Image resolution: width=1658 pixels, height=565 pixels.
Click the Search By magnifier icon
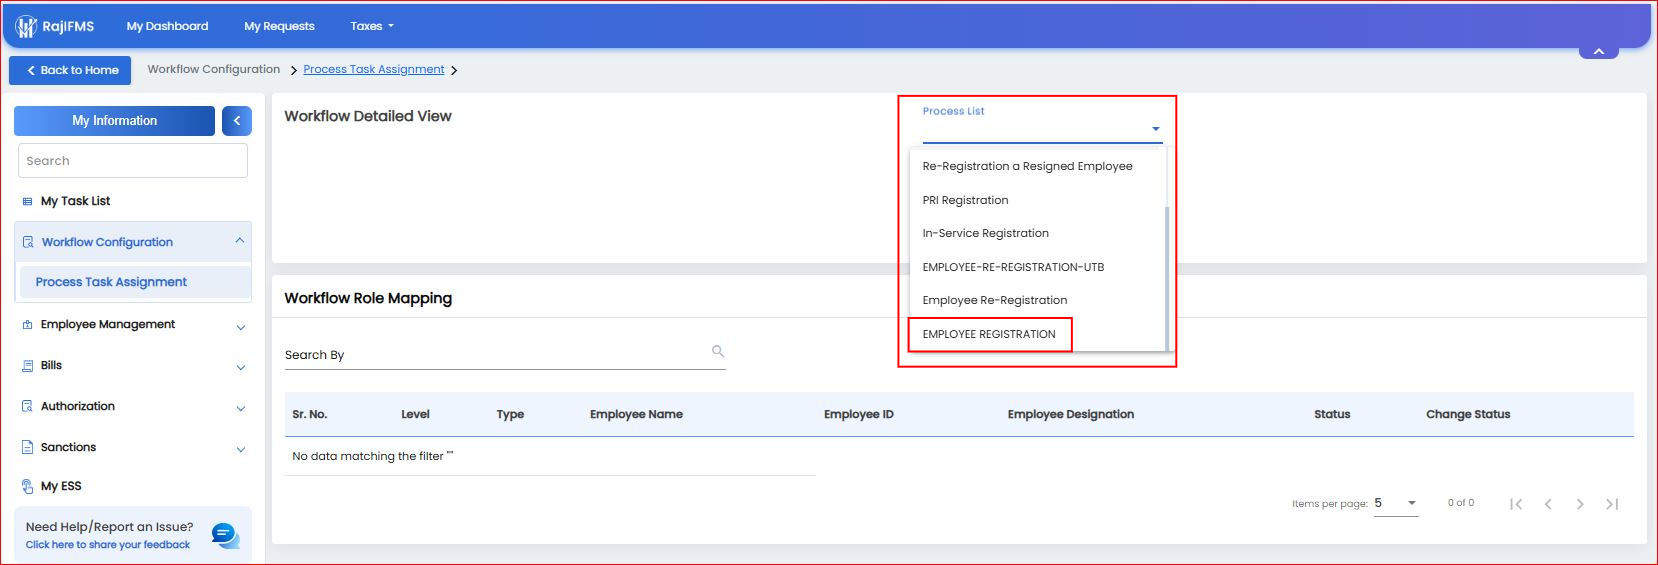[718, 351]
